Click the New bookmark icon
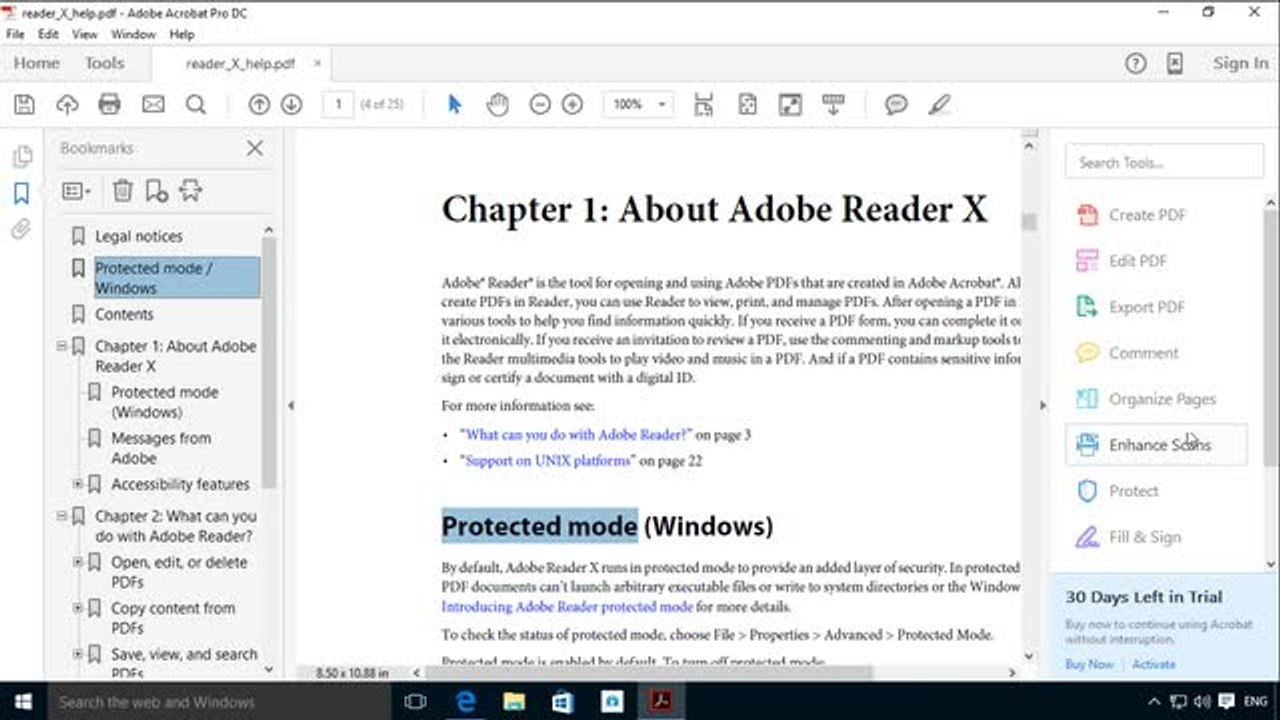This screenshot has height=720, width=1280. point(156,190)
